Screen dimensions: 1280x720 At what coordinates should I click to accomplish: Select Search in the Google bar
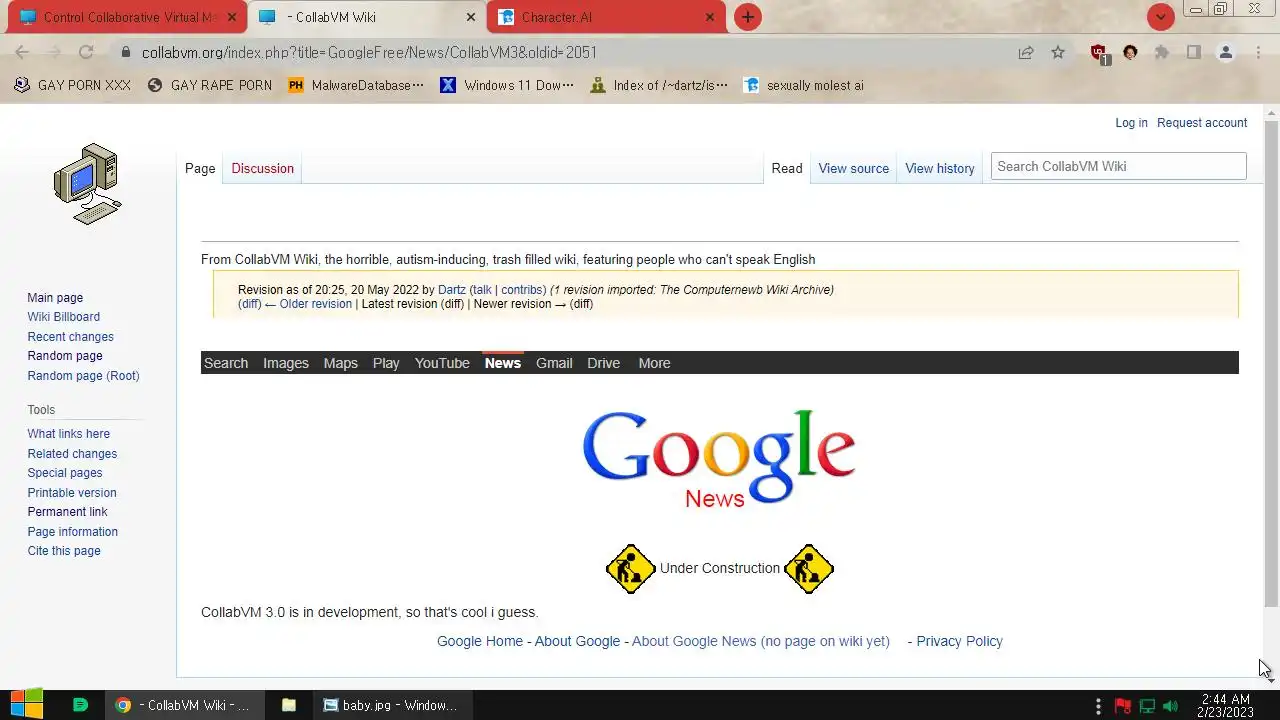(x=226, y=363)
